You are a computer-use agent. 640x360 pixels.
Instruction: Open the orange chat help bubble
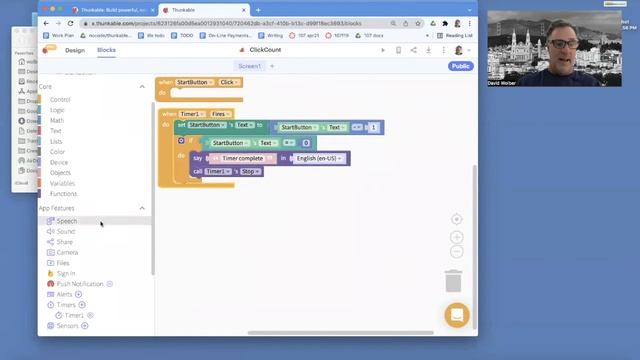click(x=457, y=315)
